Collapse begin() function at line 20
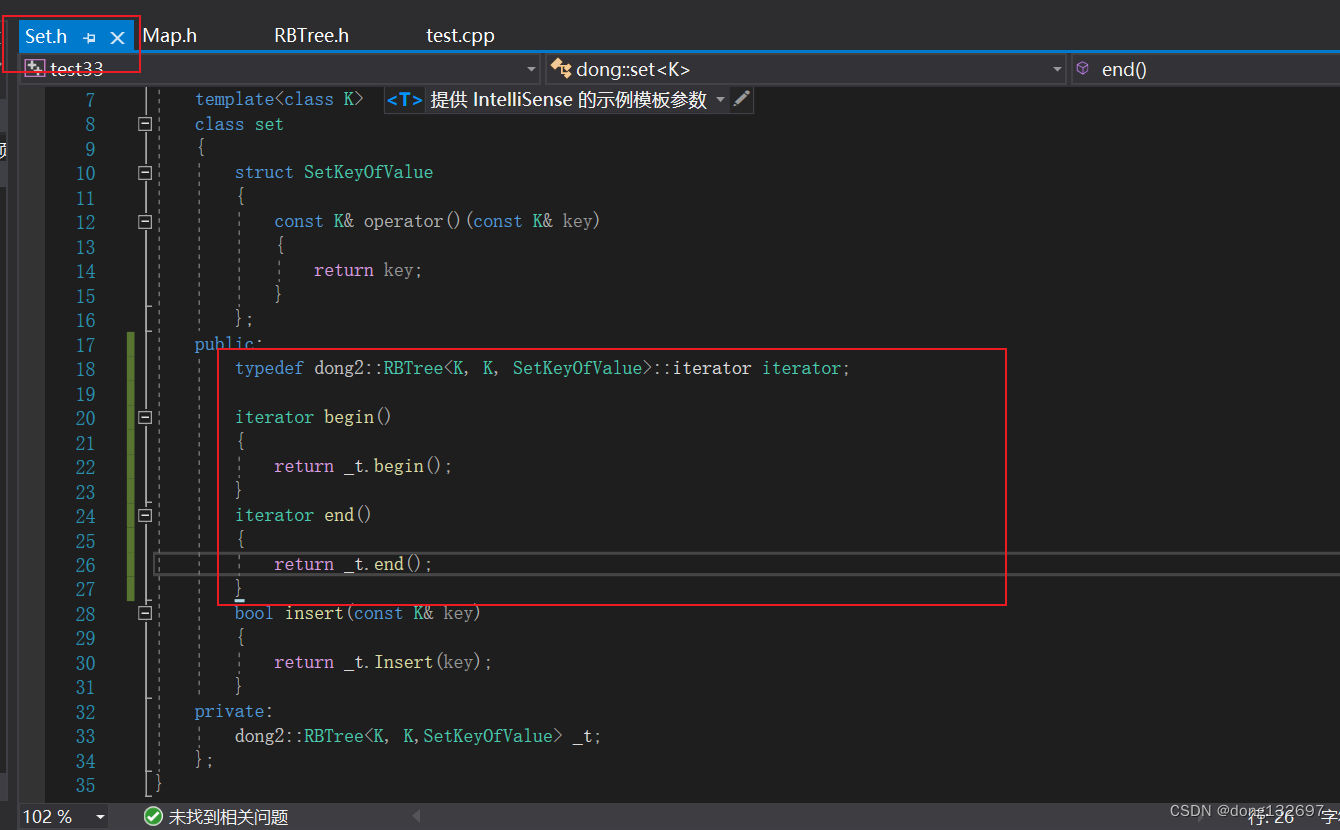 tap(145, 417)
